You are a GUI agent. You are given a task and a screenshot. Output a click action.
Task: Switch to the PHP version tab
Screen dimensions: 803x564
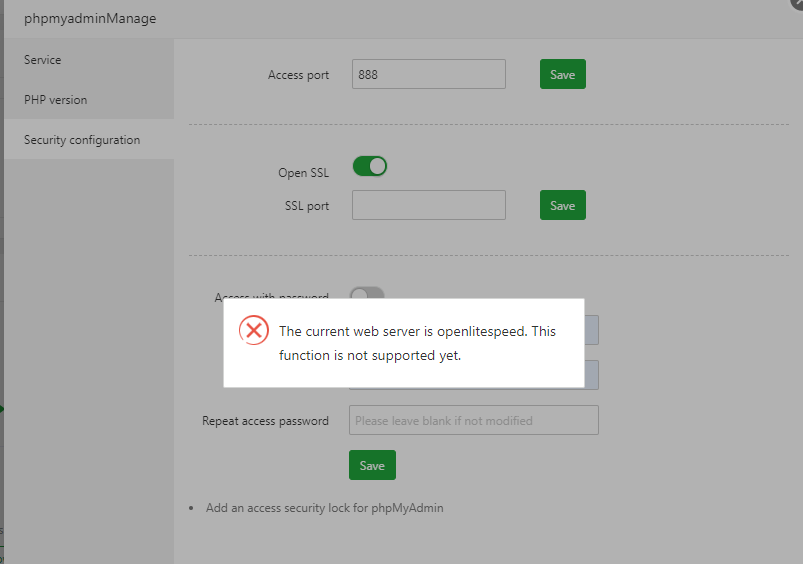pyautogui.click(x=56, y=100)
